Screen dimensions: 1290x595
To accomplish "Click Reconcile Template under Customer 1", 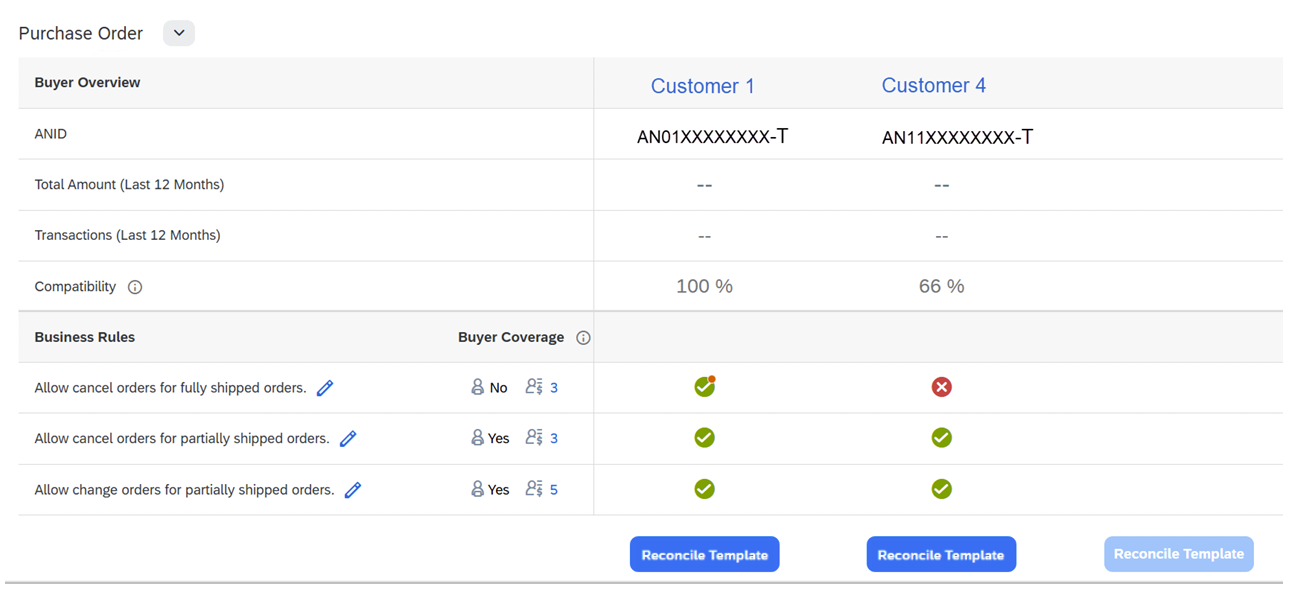I will point(704,553).
